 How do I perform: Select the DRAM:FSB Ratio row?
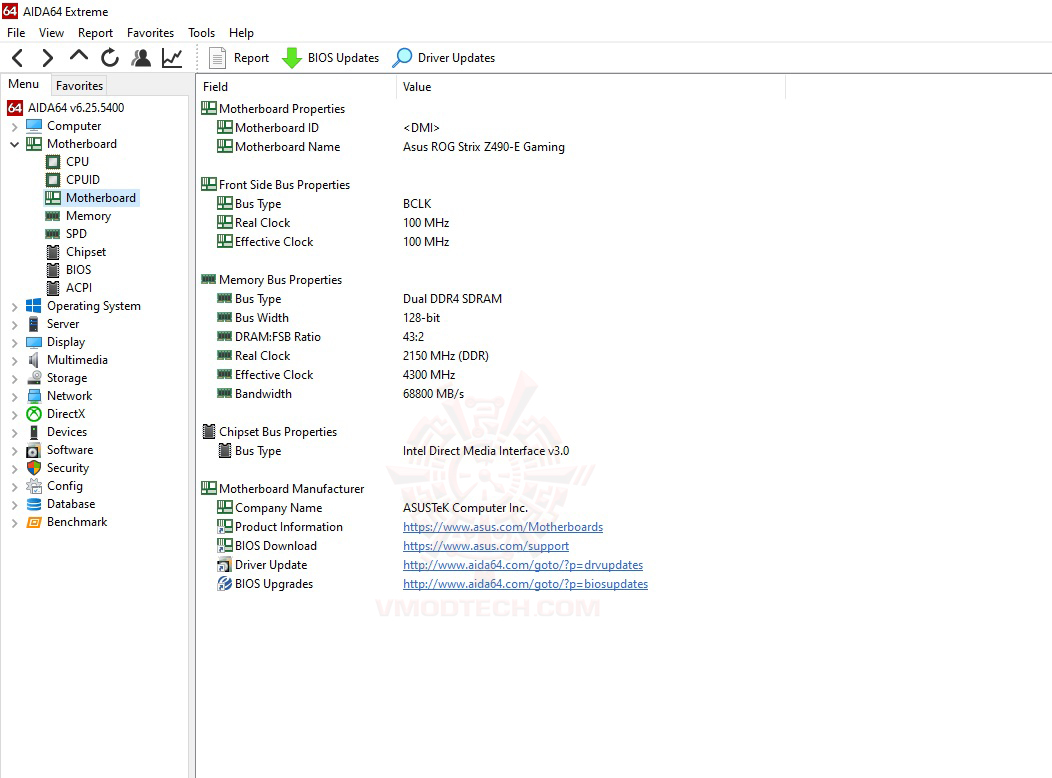320,337
